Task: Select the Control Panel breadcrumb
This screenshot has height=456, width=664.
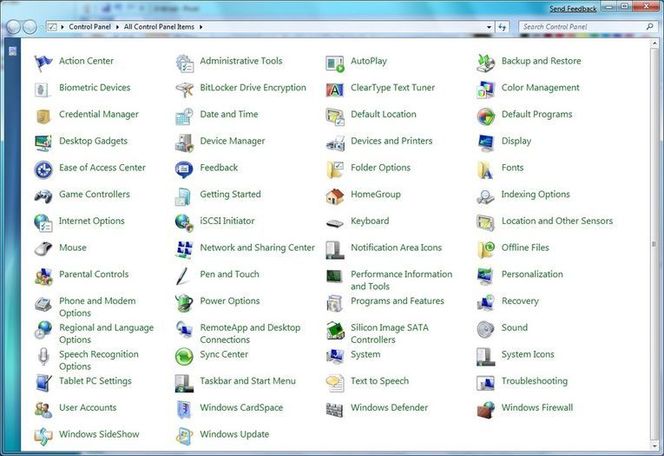Action: pyautogui.click(x=90, y=27)
